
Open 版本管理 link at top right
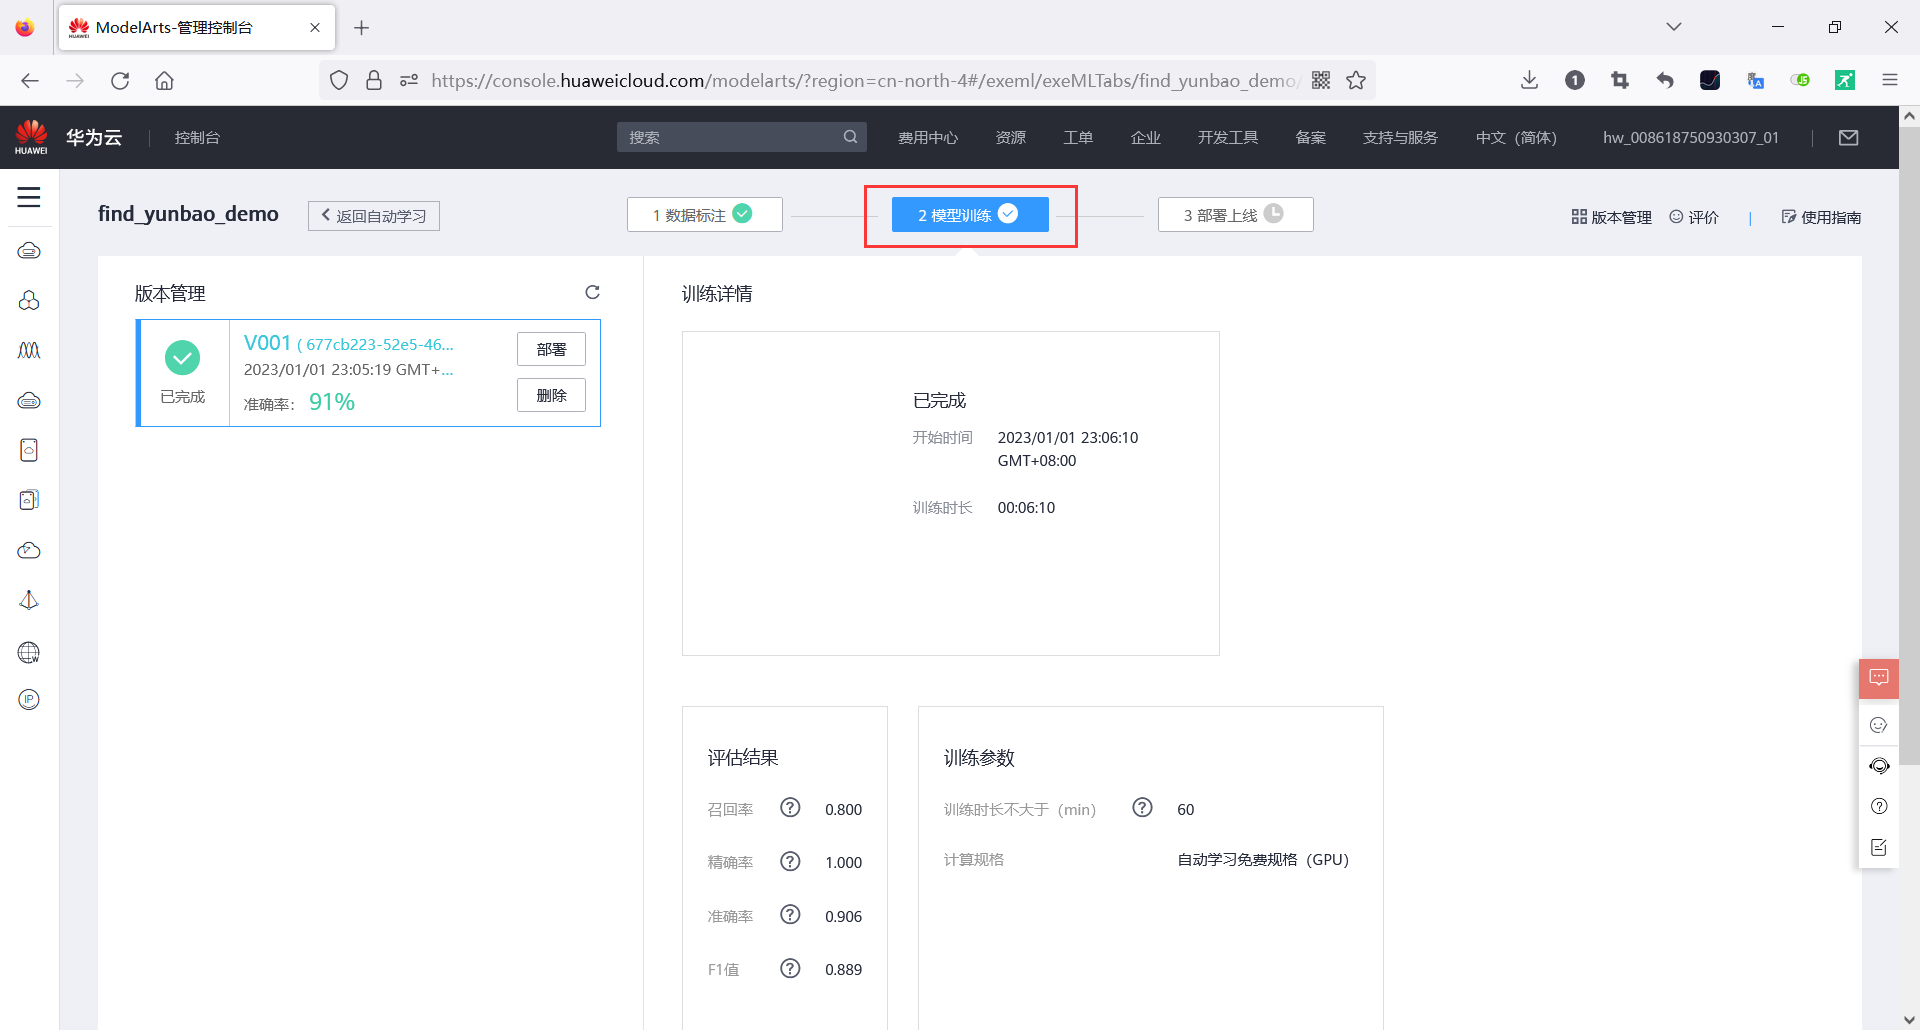[1611, 217]
